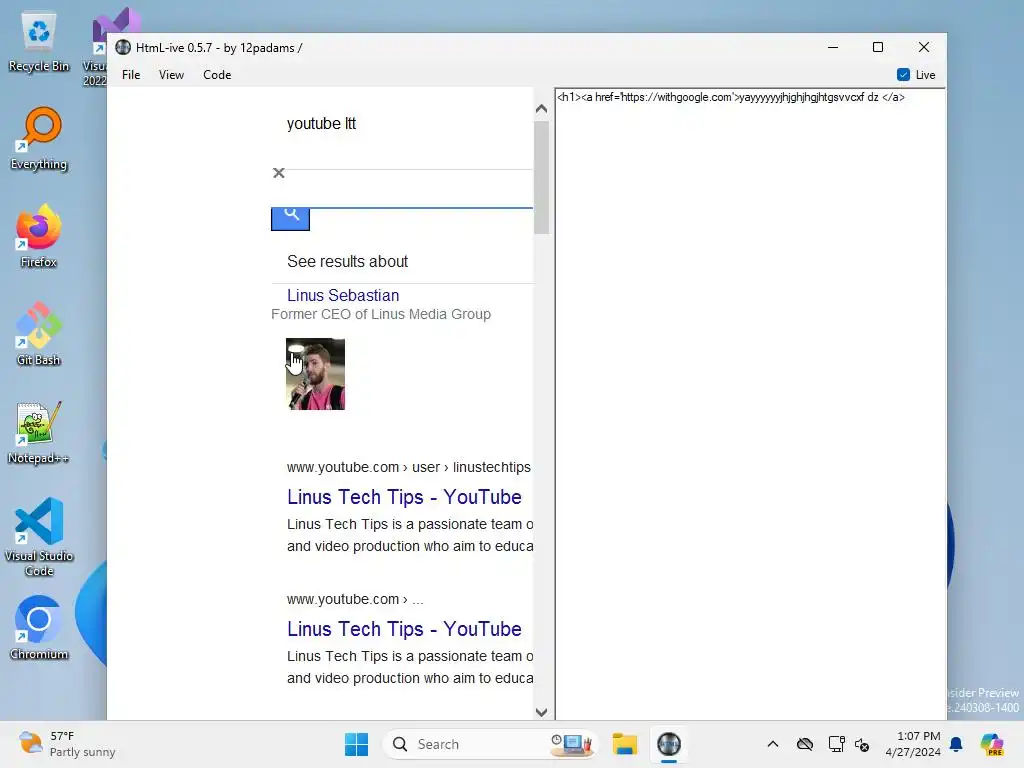Select the Chromium desktop icon
Image resolution: width=1024 pixels, height=768 pixels.
(x=39, y=628)
